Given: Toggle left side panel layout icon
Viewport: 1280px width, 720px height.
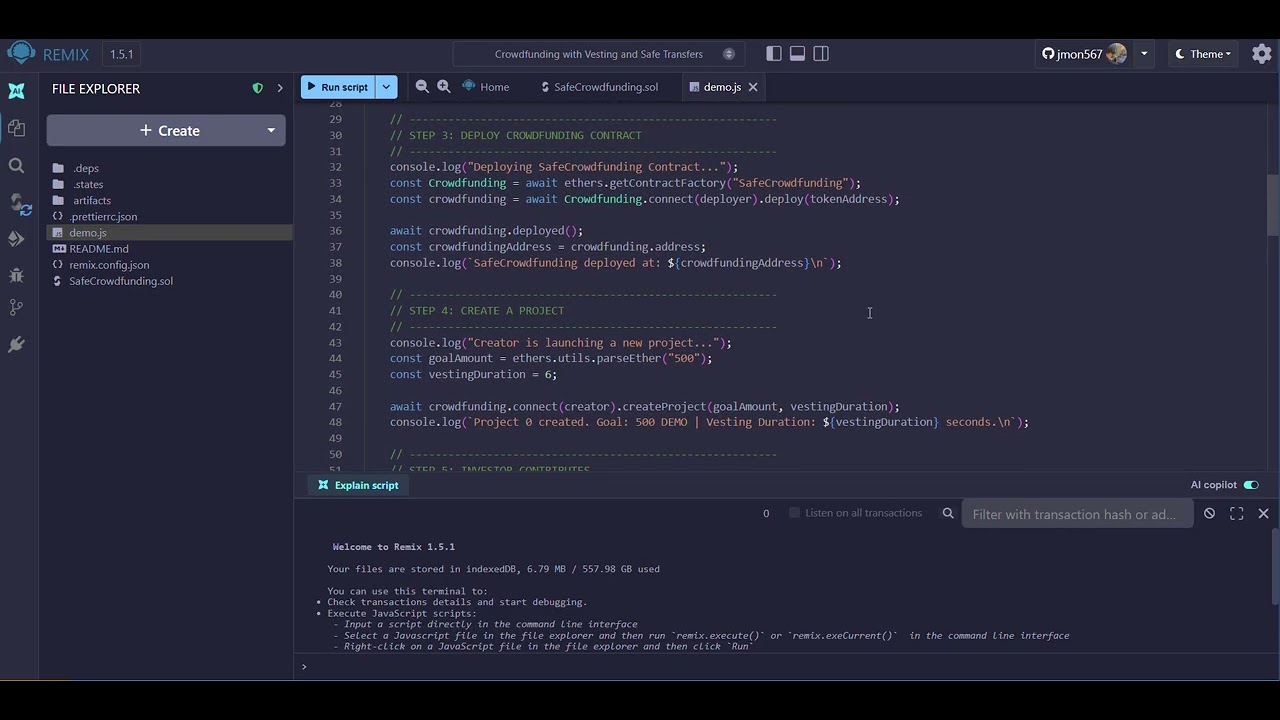Looking at the screenshot, I should tap(774, 54).
